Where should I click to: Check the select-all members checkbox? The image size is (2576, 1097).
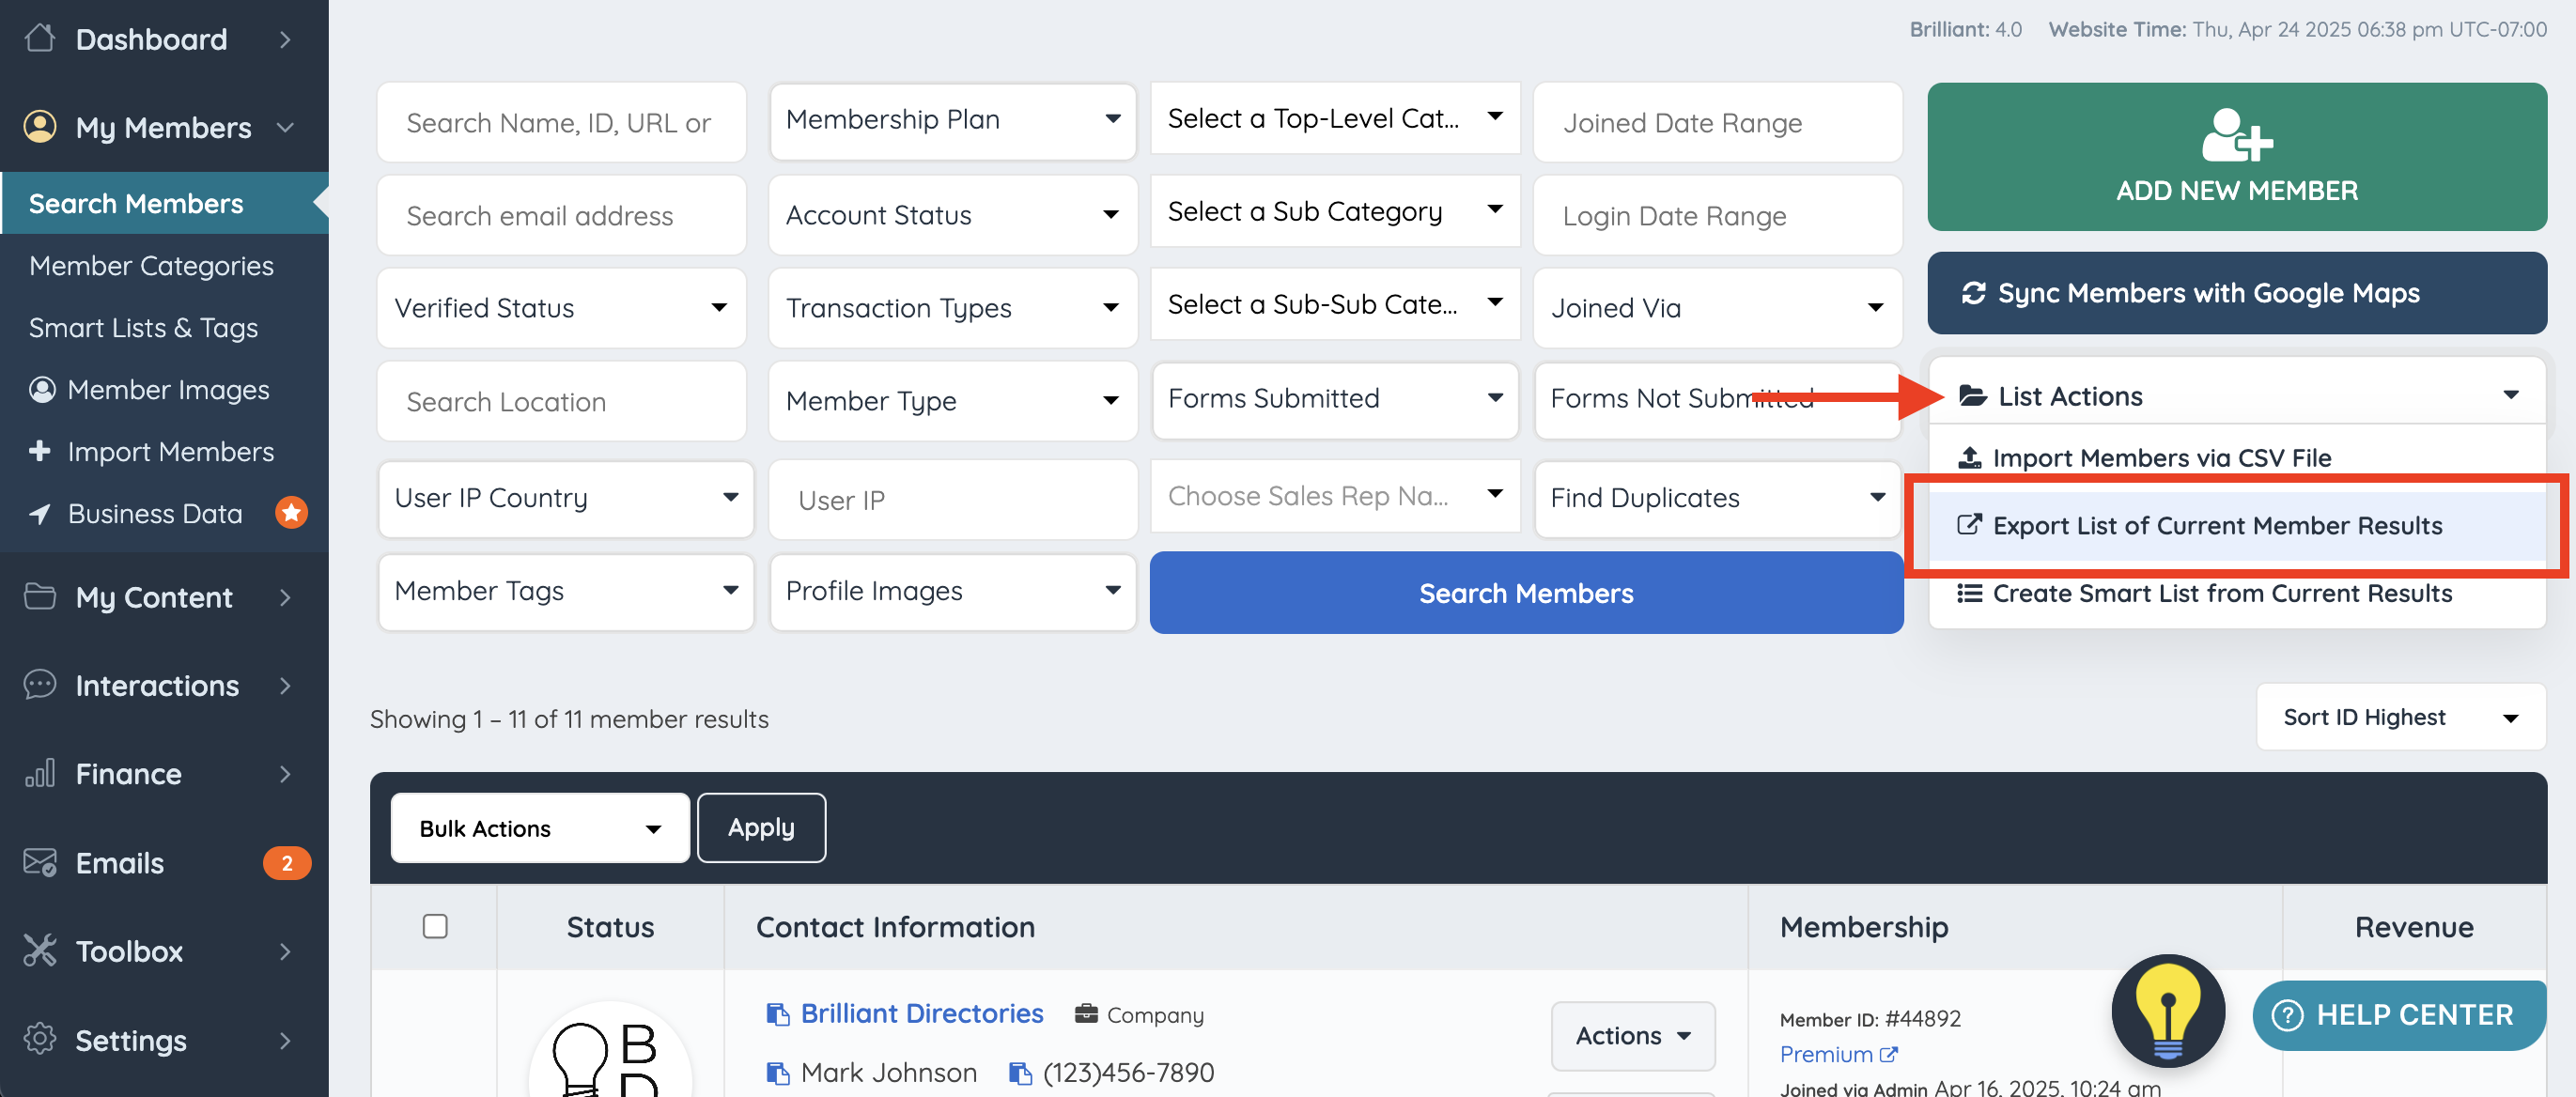point(435,926)
